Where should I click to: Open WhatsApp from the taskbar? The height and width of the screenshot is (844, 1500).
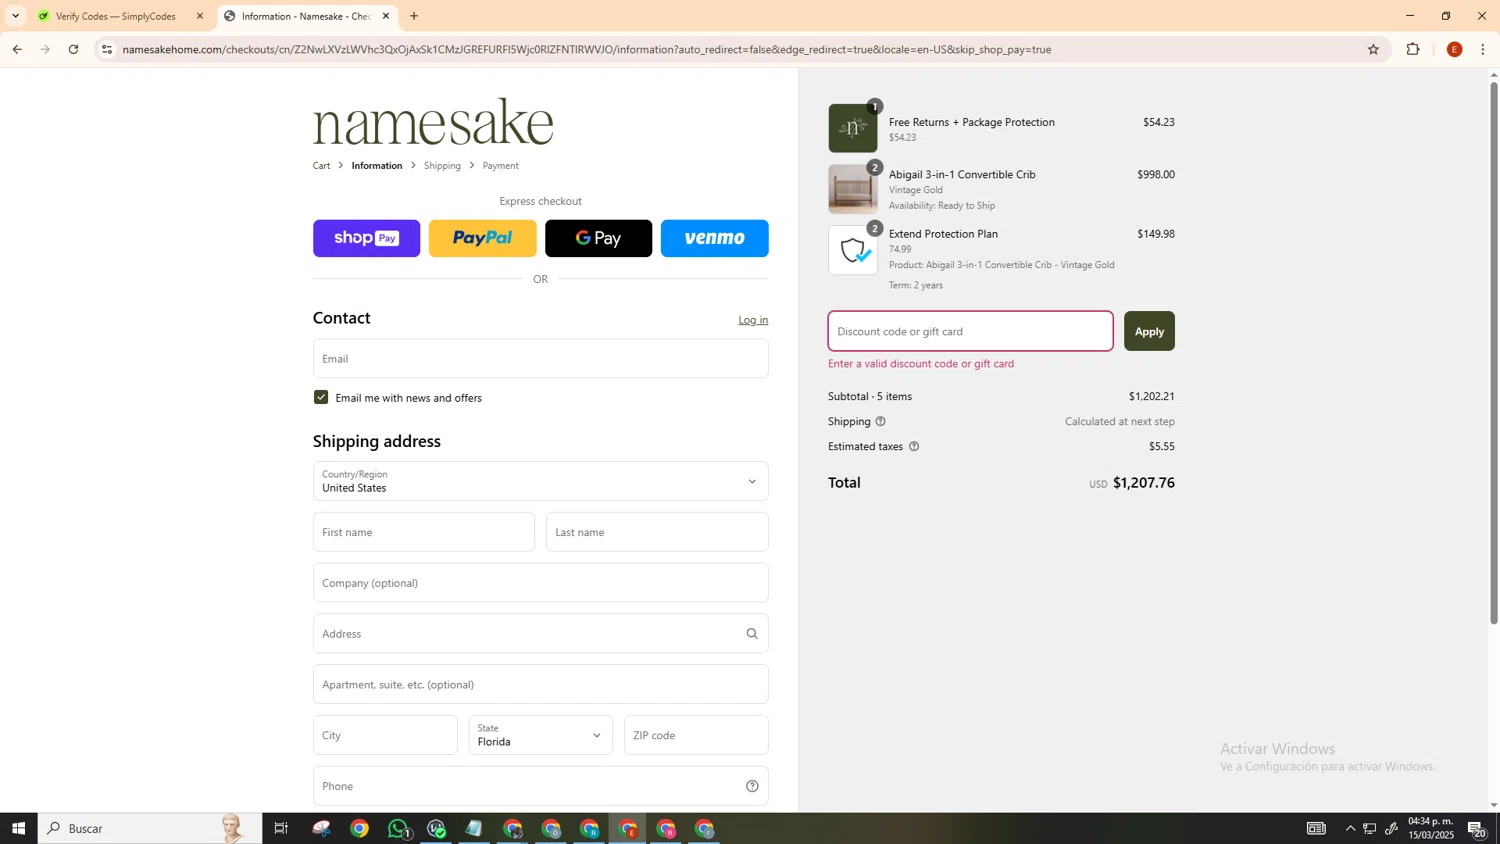tap(398, 828)
